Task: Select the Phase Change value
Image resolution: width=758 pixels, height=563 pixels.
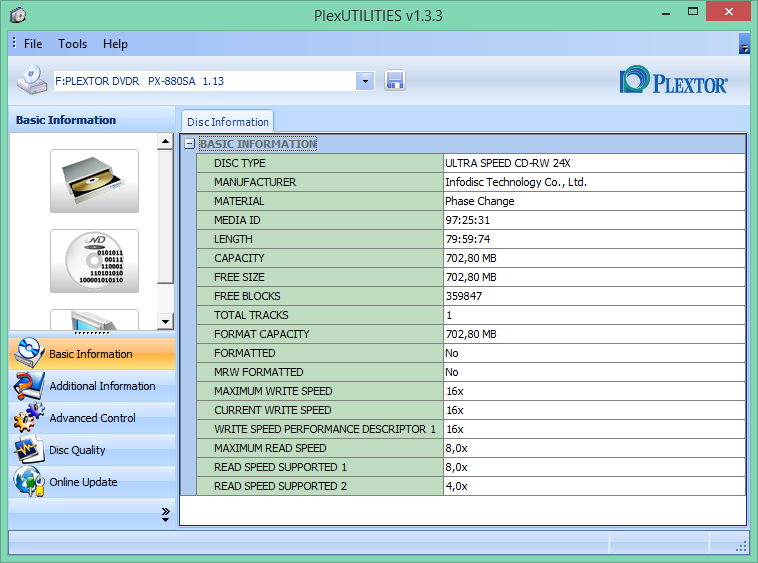Action: click(480, 201)
